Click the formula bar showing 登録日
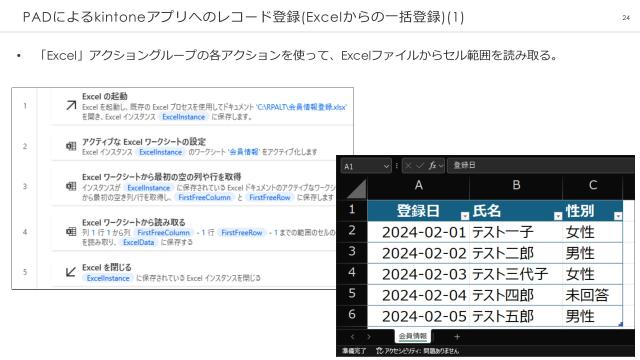640x360 pixels. pos(541,165)
